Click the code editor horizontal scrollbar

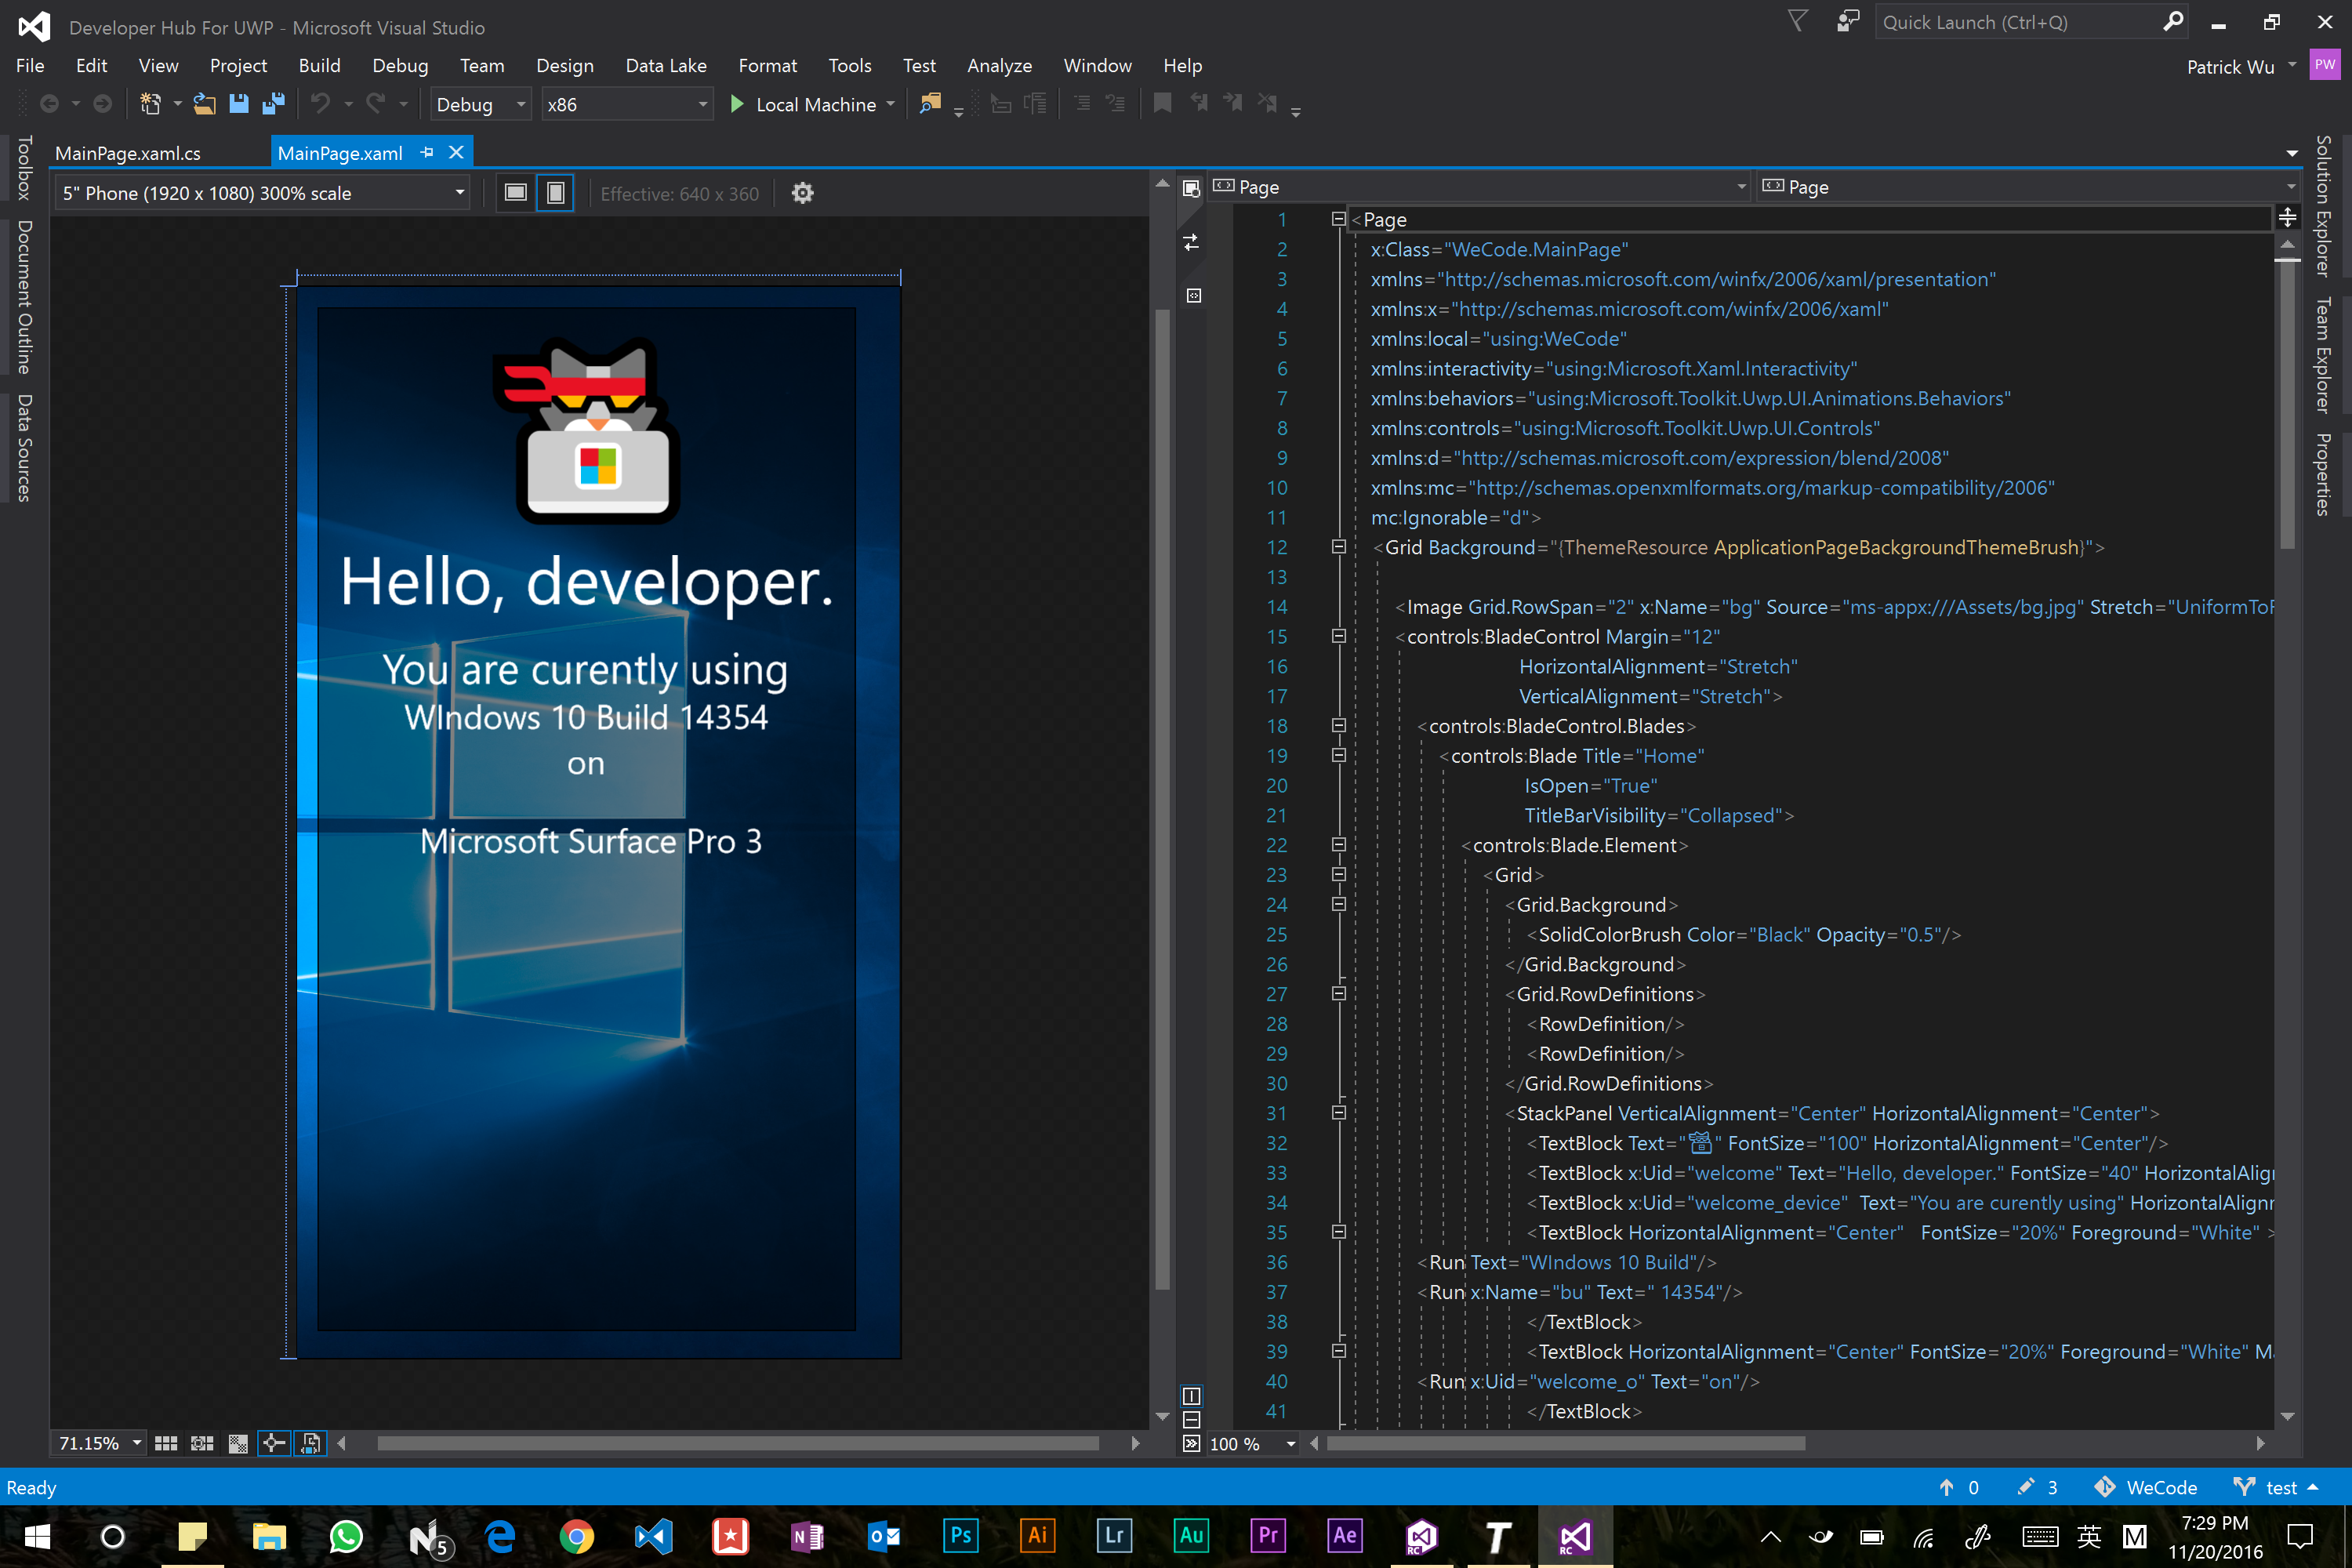click(x=1566, y=1443)
